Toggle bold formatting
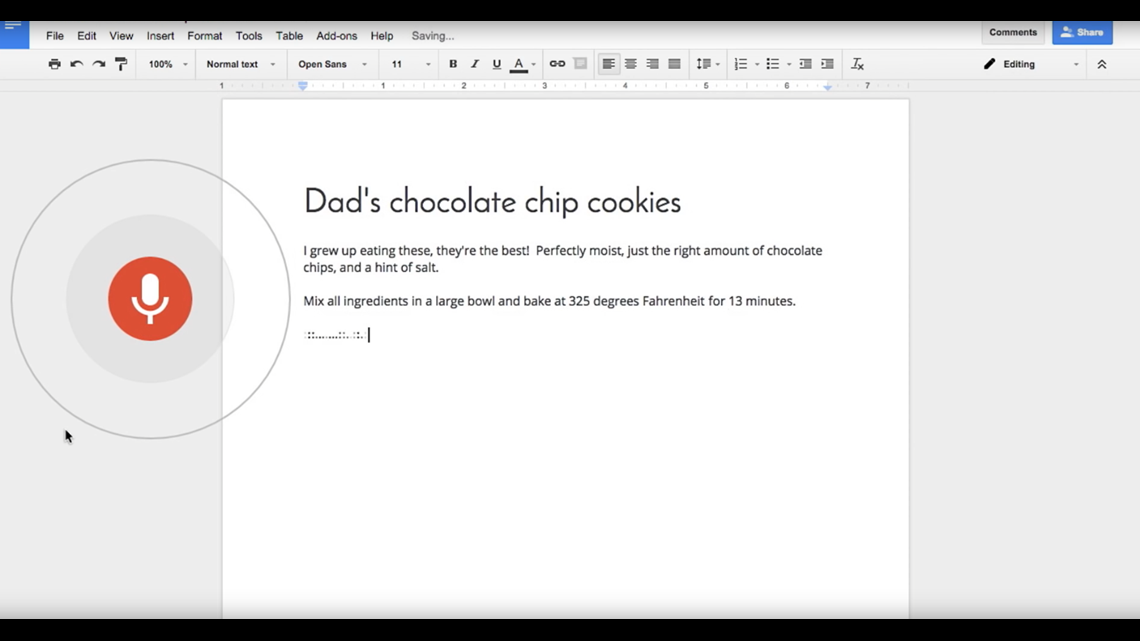 (x=453, y=64)
